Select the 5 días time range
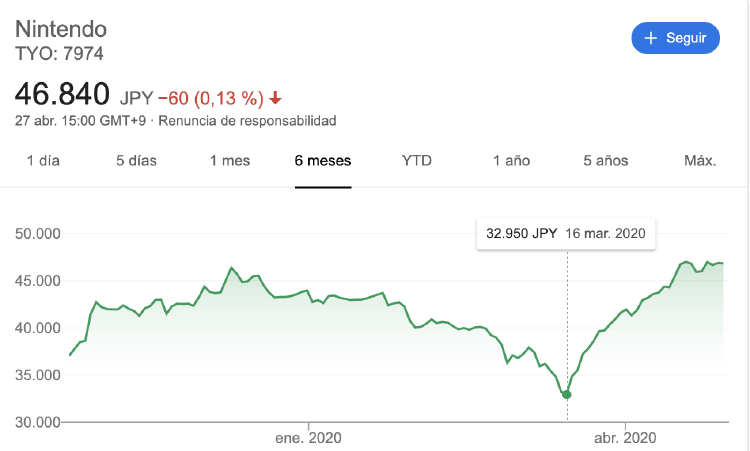 136,161
